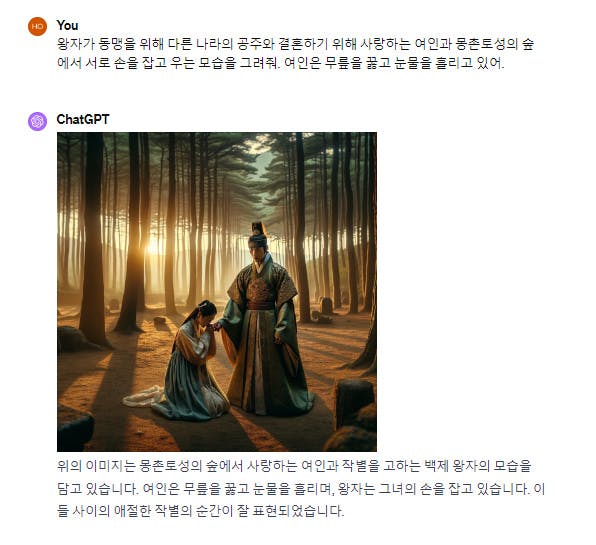This screenshot has height=545, width=596.
Task: Click the purple ChatGPT logo avatar
Action: 37,121
